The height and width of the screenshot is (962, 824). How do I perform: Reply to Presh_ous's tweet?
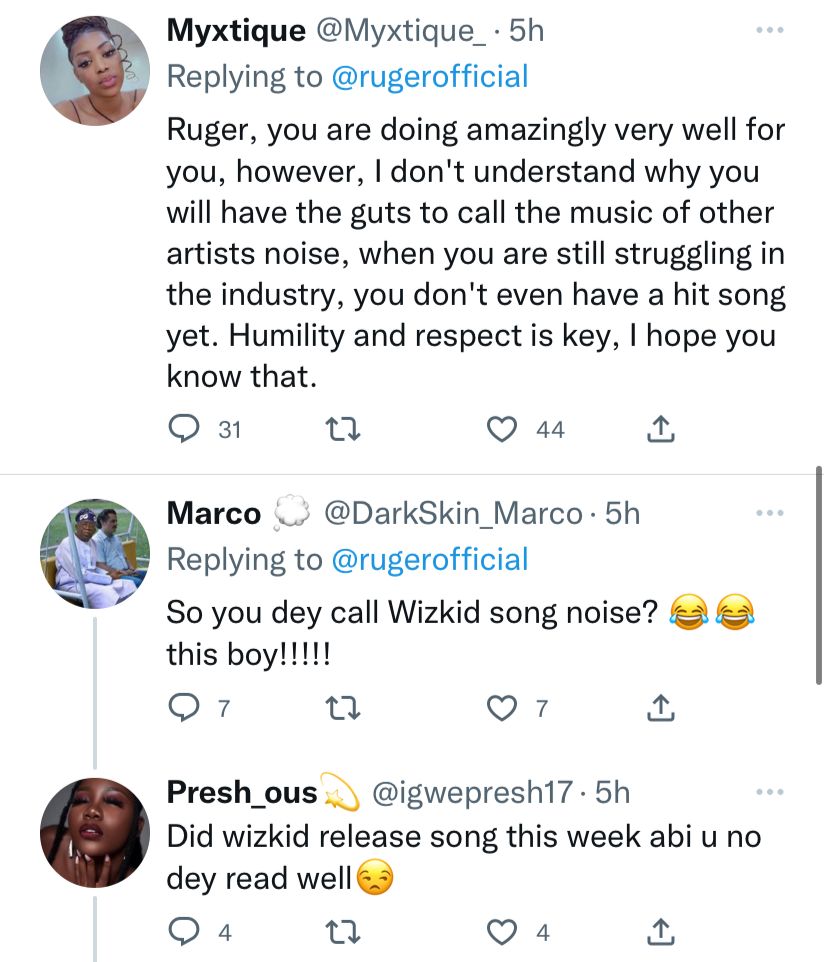[x=184, y=932]
